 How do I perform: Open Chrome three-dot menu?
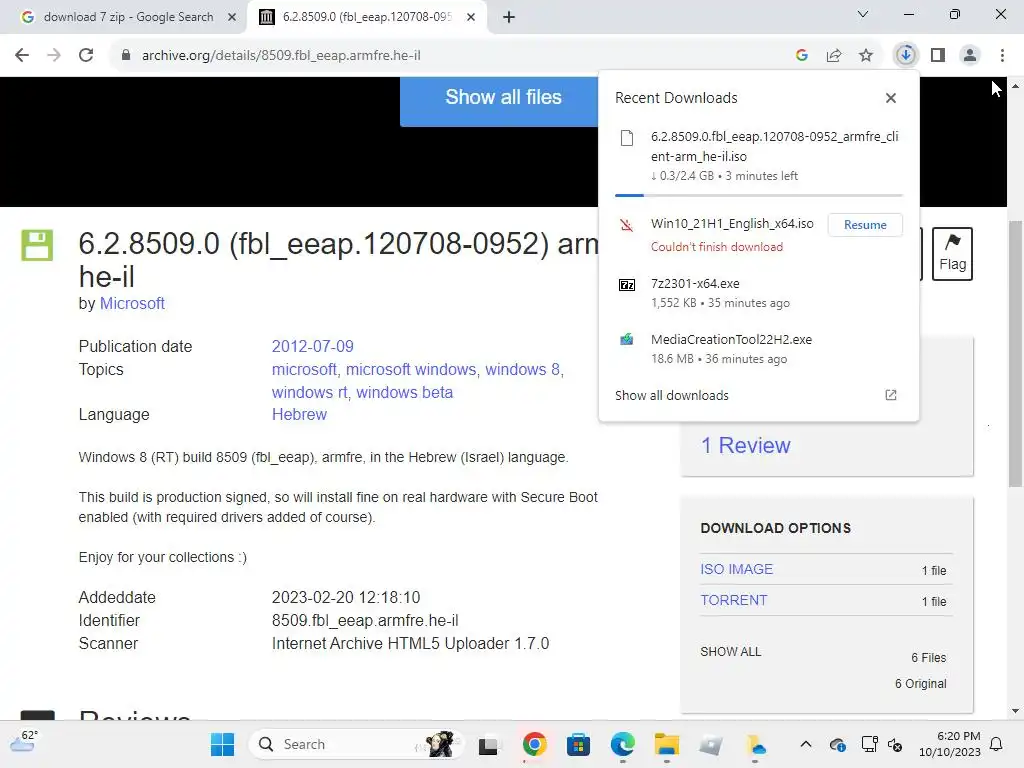[x=1002, y=56]
